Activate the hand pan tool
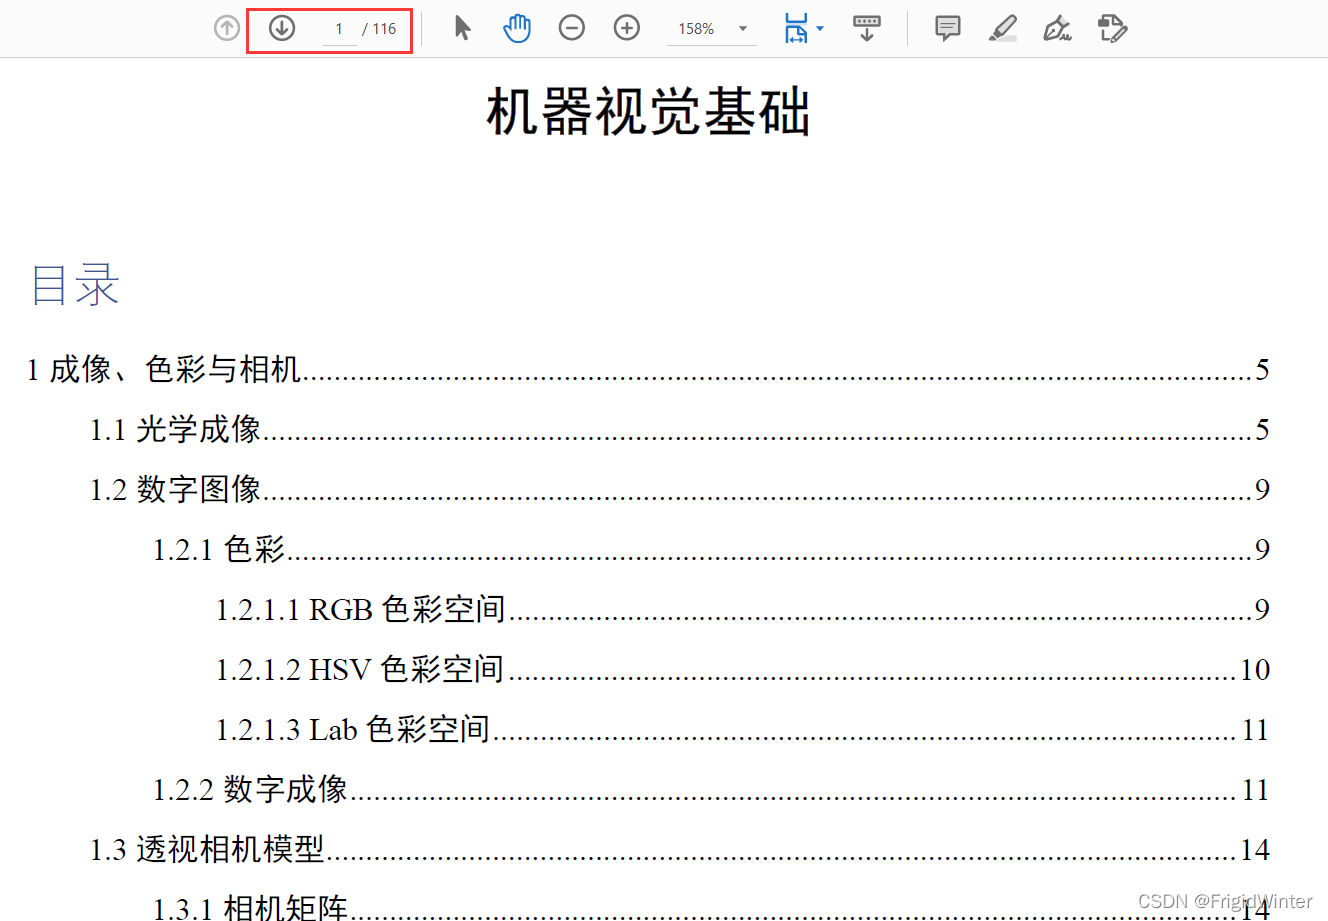Image resolution: width=1328 pixels, height=921 pixels. point(517,28)
